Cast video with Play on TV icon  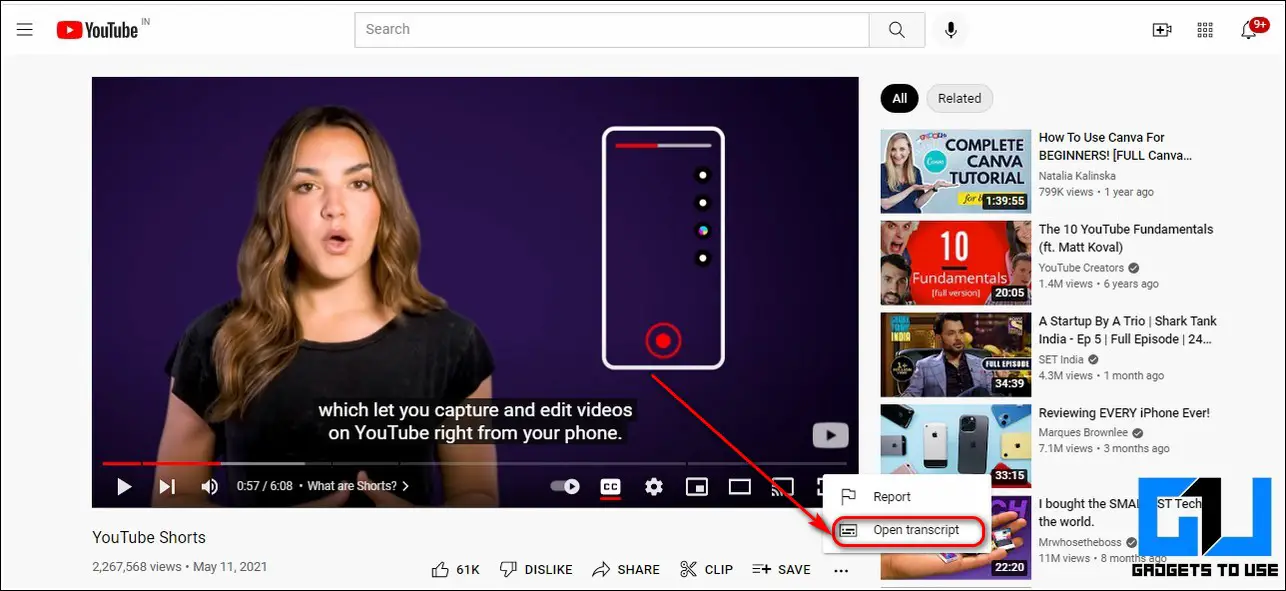[x=783, y=487]
